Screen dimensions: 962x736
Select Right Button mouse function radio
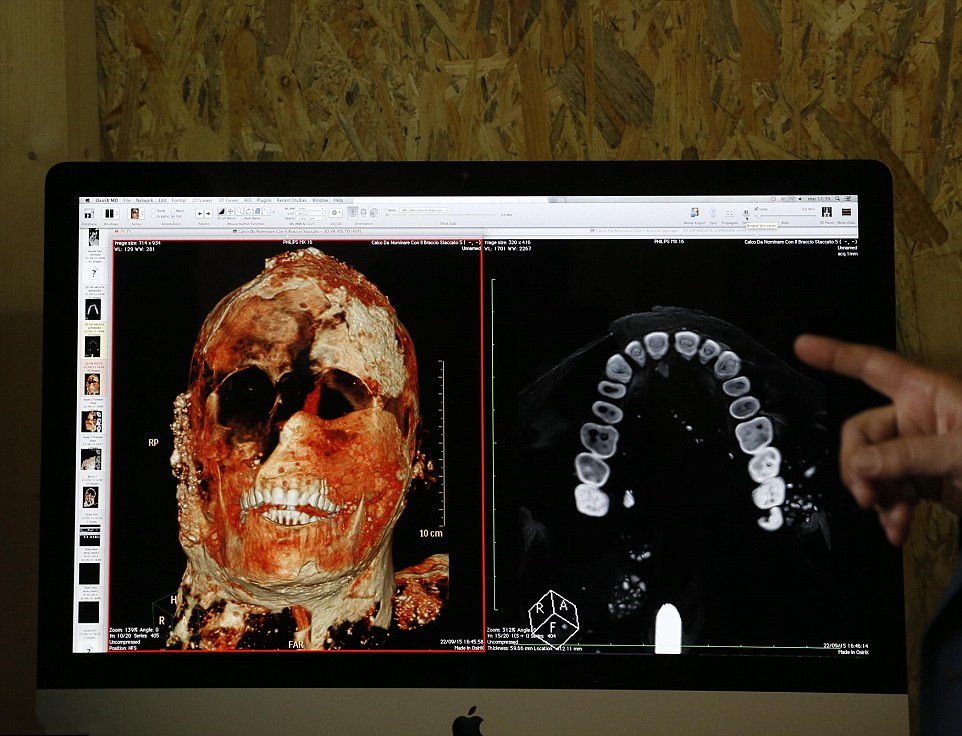click(x=242, y=218)
